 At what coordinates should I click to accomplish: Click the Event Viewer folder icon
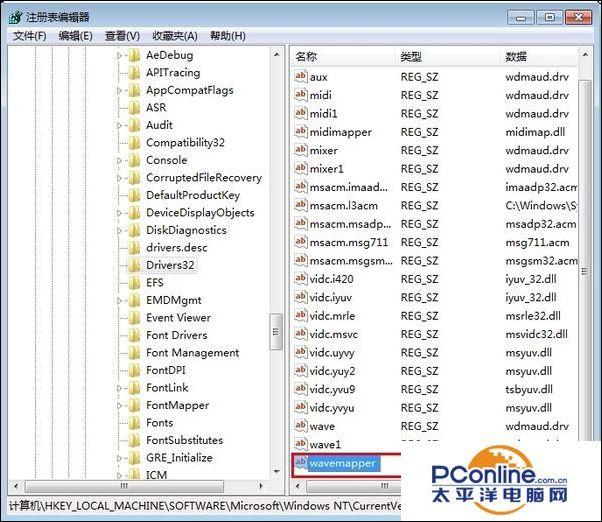[134, 317]
